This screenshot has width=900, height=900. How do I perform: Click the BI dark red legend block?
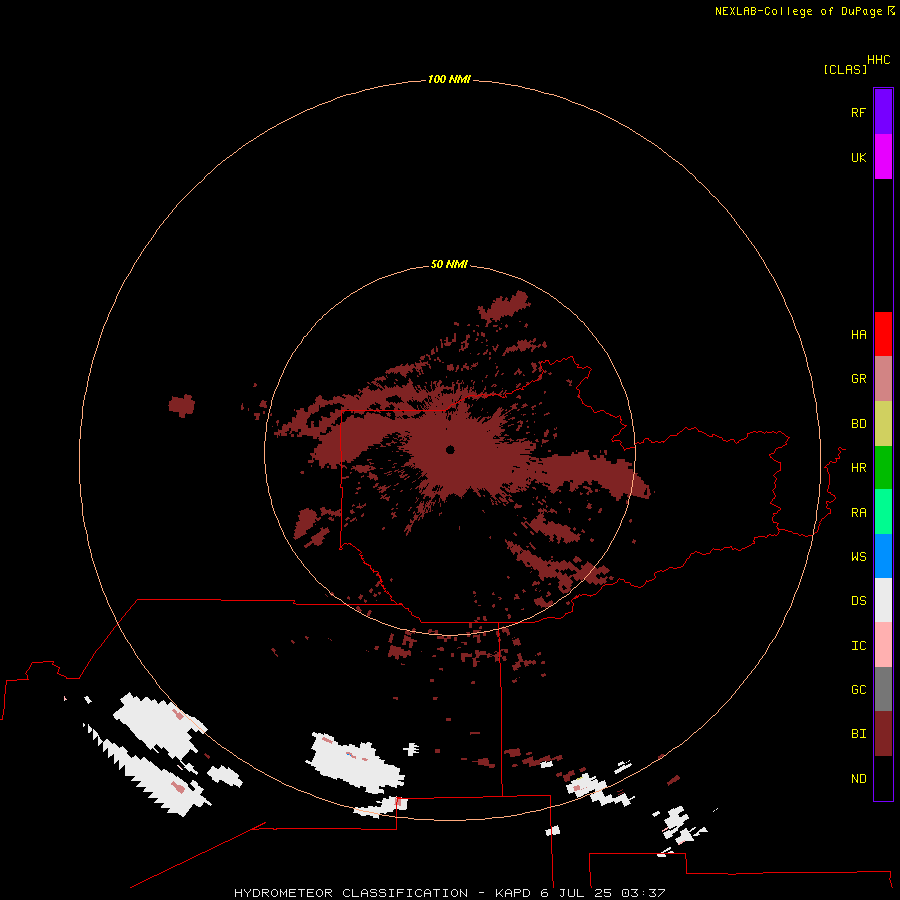tap(883, 734)
